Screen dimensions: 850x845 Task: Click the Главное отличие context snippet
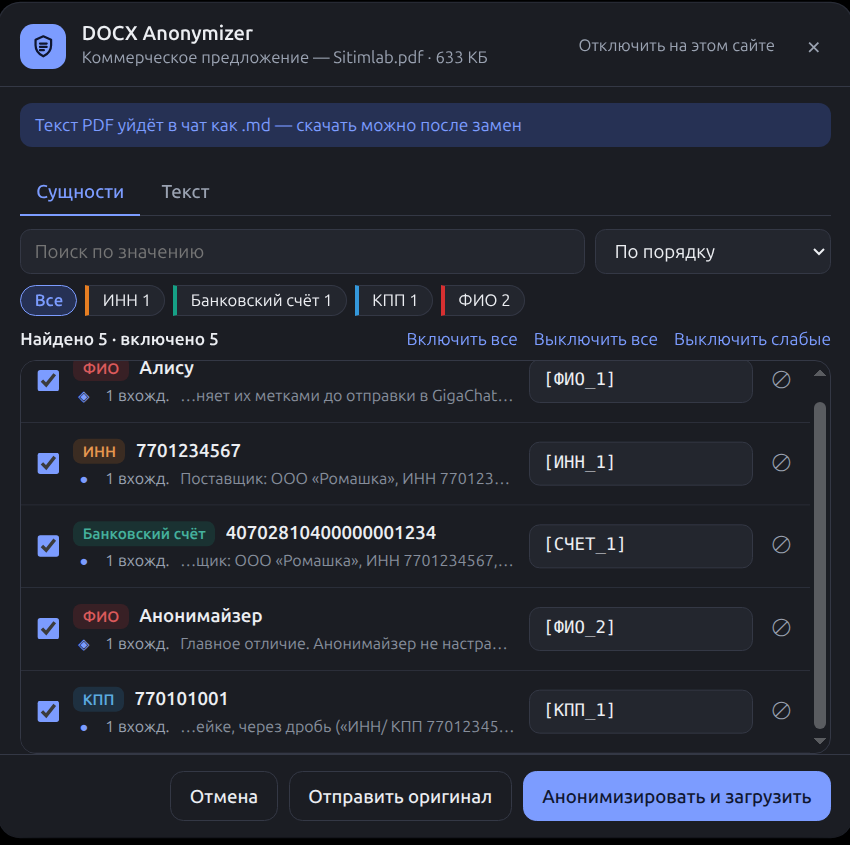pyautogui.click(x=344, y=644)
